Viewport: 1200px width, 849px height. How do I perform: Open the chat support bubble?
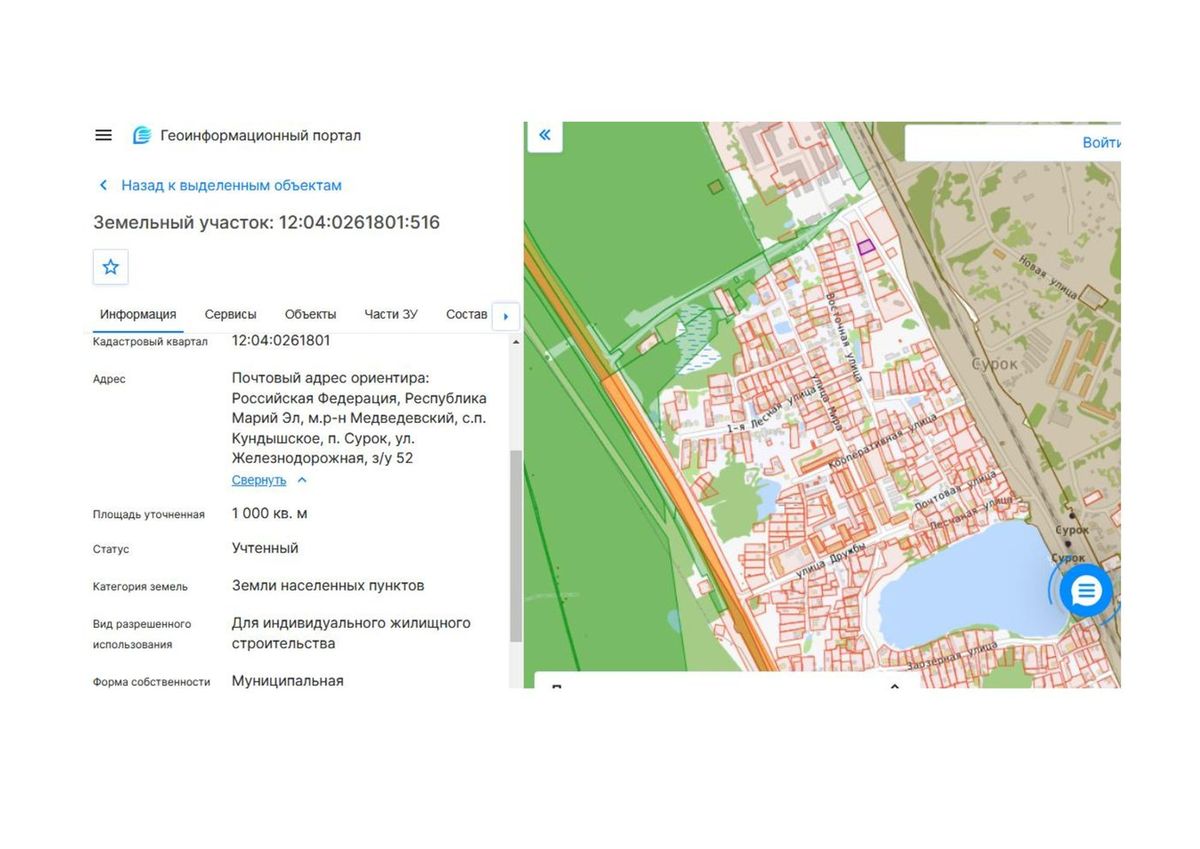(x=1086, y=591)
